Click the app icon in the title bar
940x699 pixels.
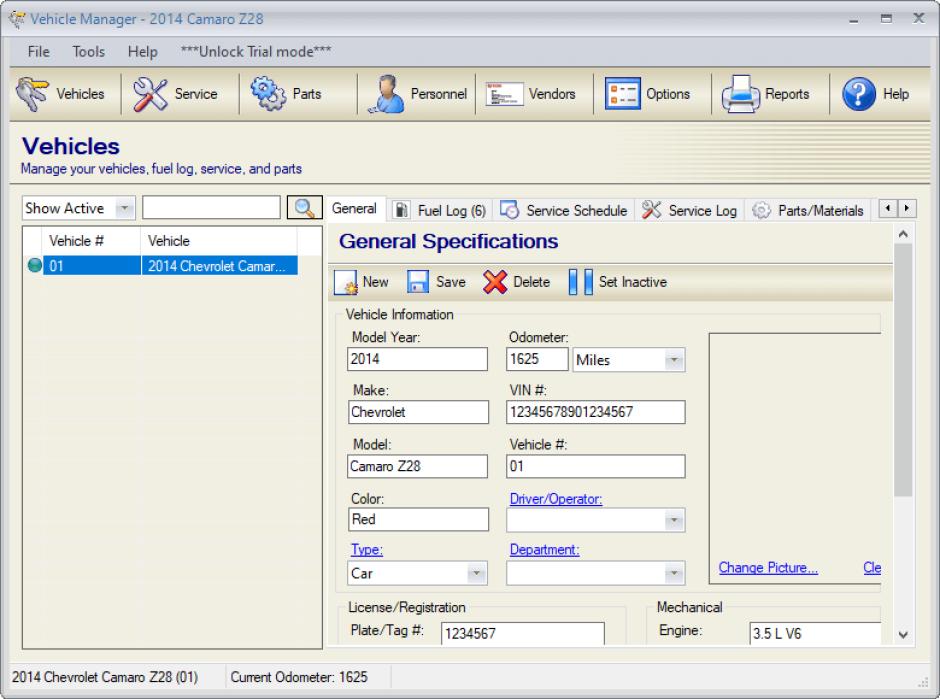click(x=17, y=19)
